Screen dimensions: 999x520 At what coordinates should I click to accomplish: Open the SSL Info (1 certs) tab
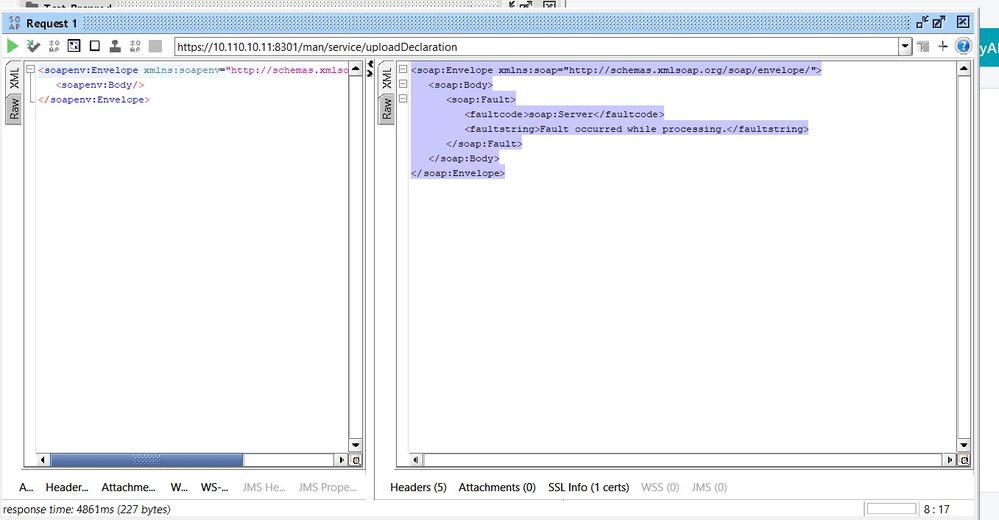[x=588, y=487]
